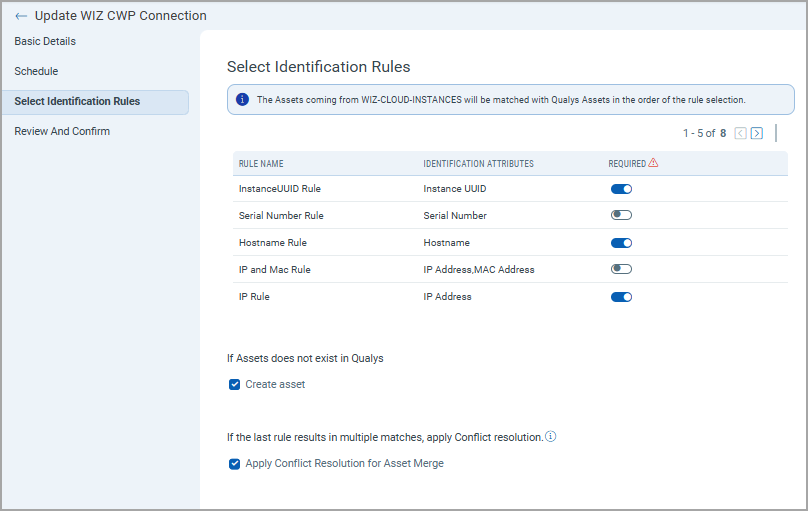Go to the next page of rules
The image size is (808, 511).
[757, 133]
